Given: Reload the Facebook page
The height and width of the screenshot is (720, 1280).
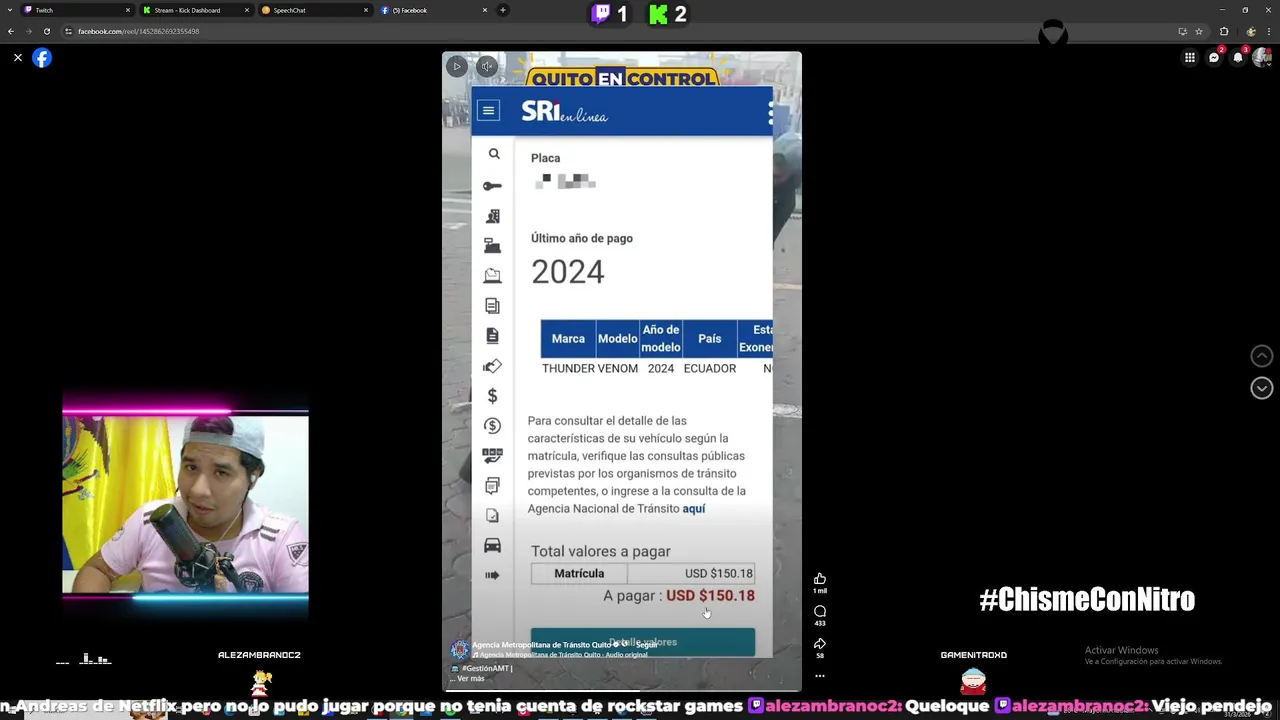Looking at the screenshot, I should tap(47, 31).
